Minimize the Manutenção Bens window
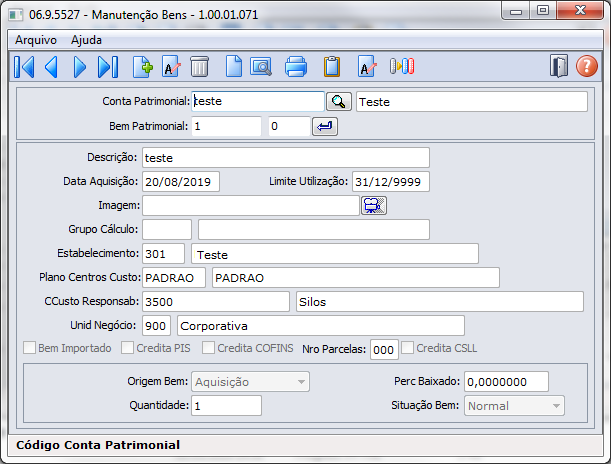 (516, 10)
